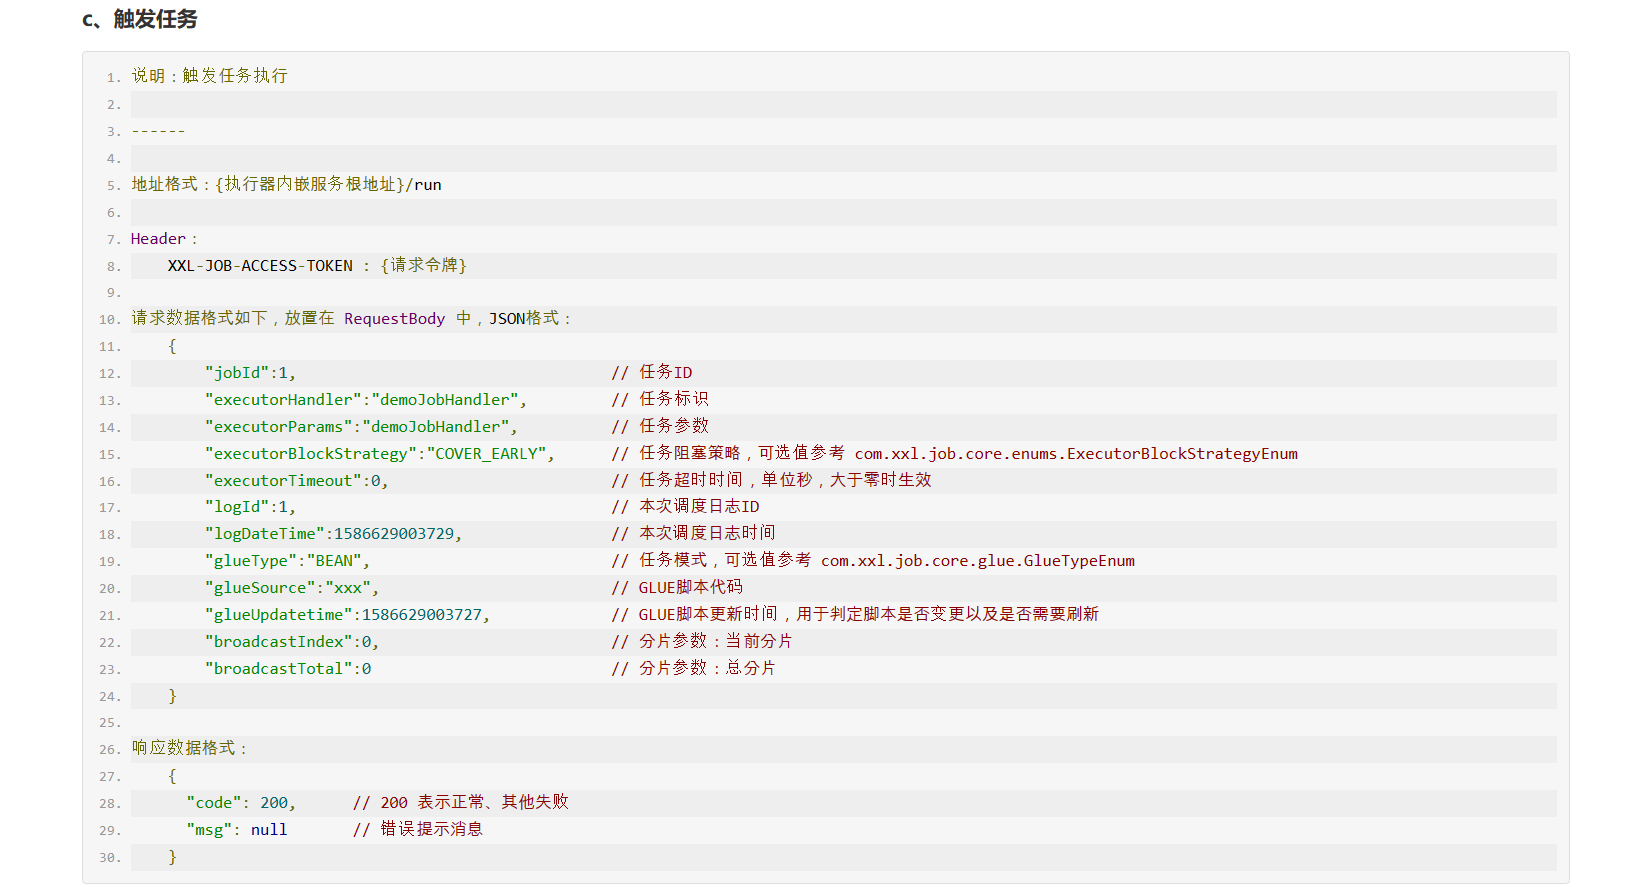
Task: Click the comment about 任务超时时间
Action: (x=772, y=481)
